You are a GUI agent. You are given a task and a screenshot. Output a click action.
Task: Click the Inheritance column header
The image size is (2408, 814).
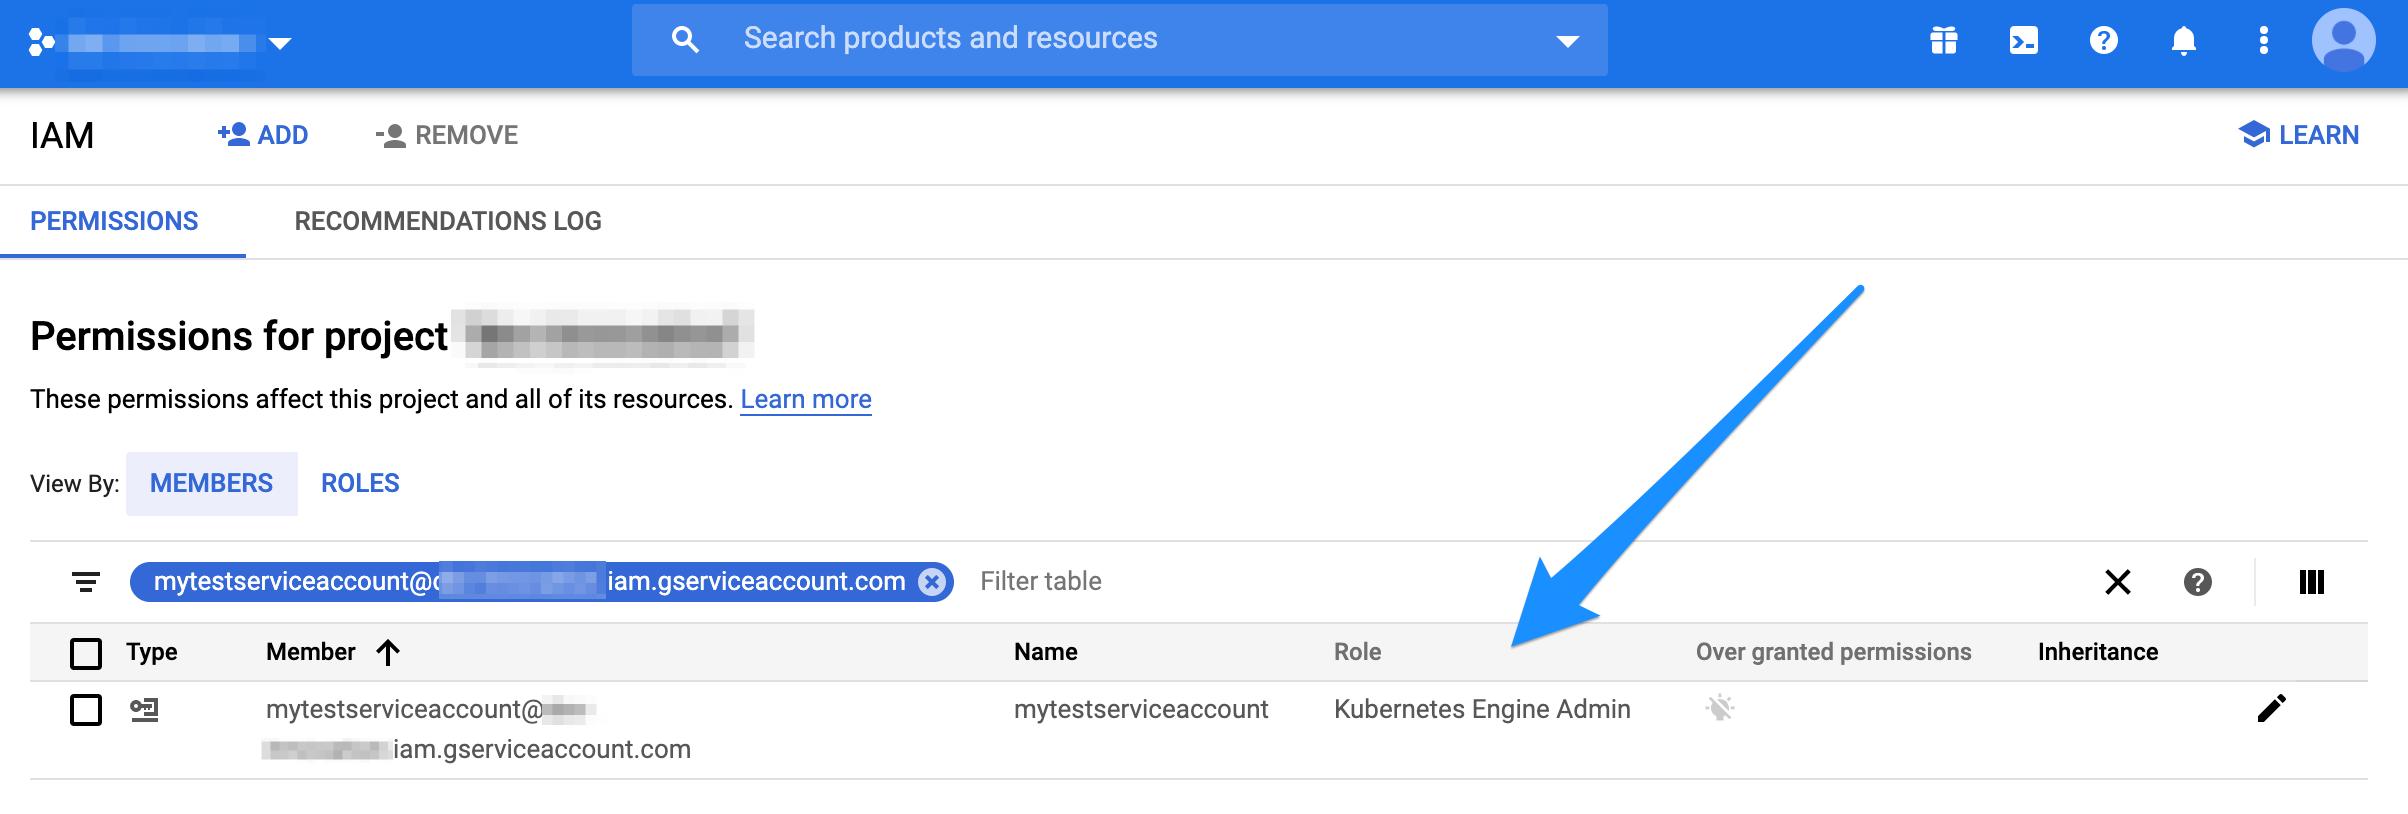tap(2098, 652)
